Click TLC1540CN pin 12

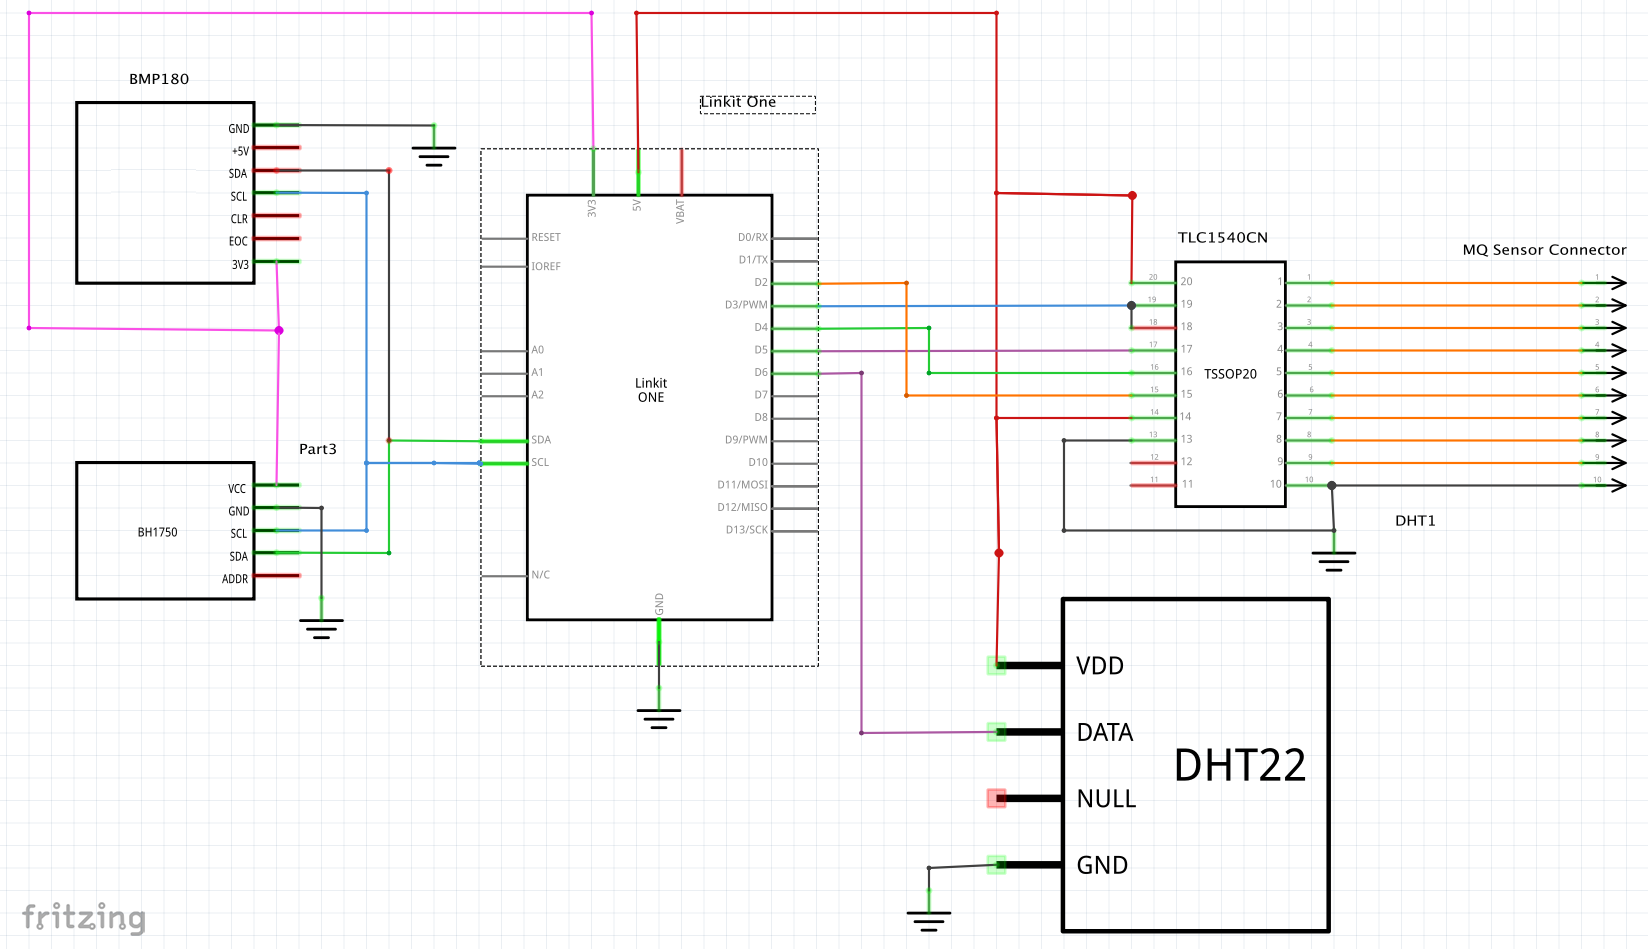(1153, 463)
